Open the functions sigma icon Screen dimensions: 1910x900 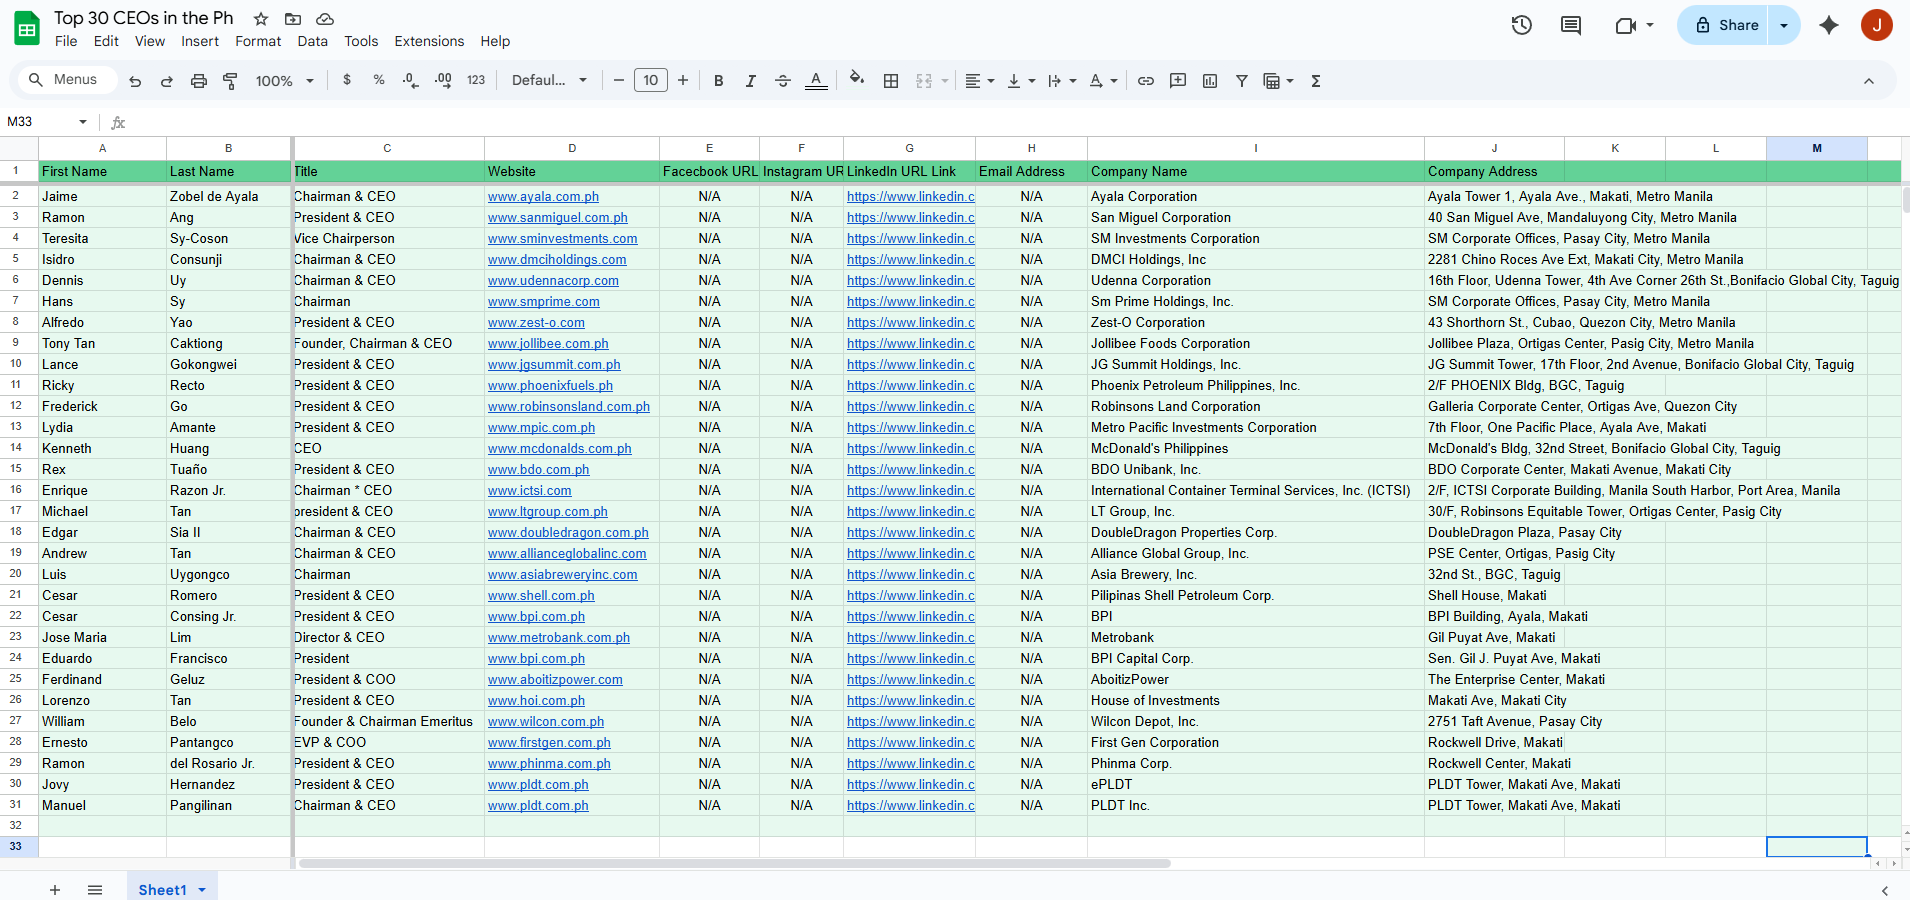pos(1316,81)
